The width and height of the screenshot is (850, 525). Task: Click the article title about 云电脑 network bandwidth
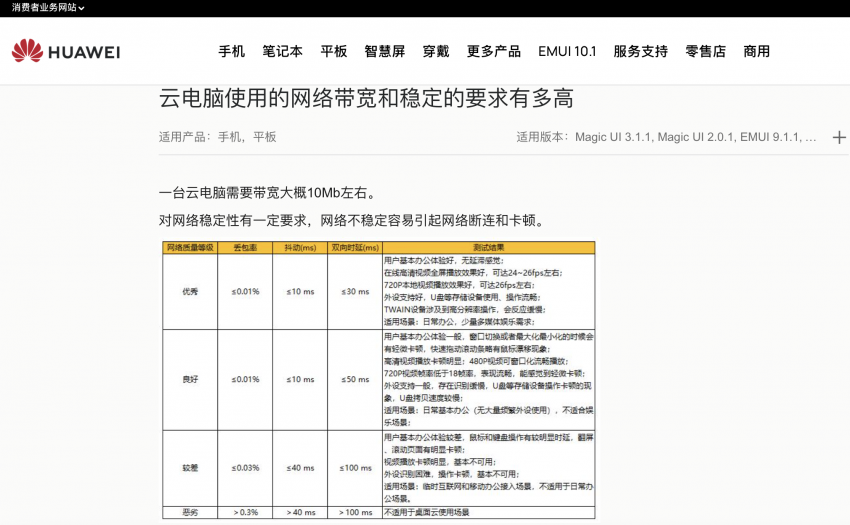pos(366,98)
